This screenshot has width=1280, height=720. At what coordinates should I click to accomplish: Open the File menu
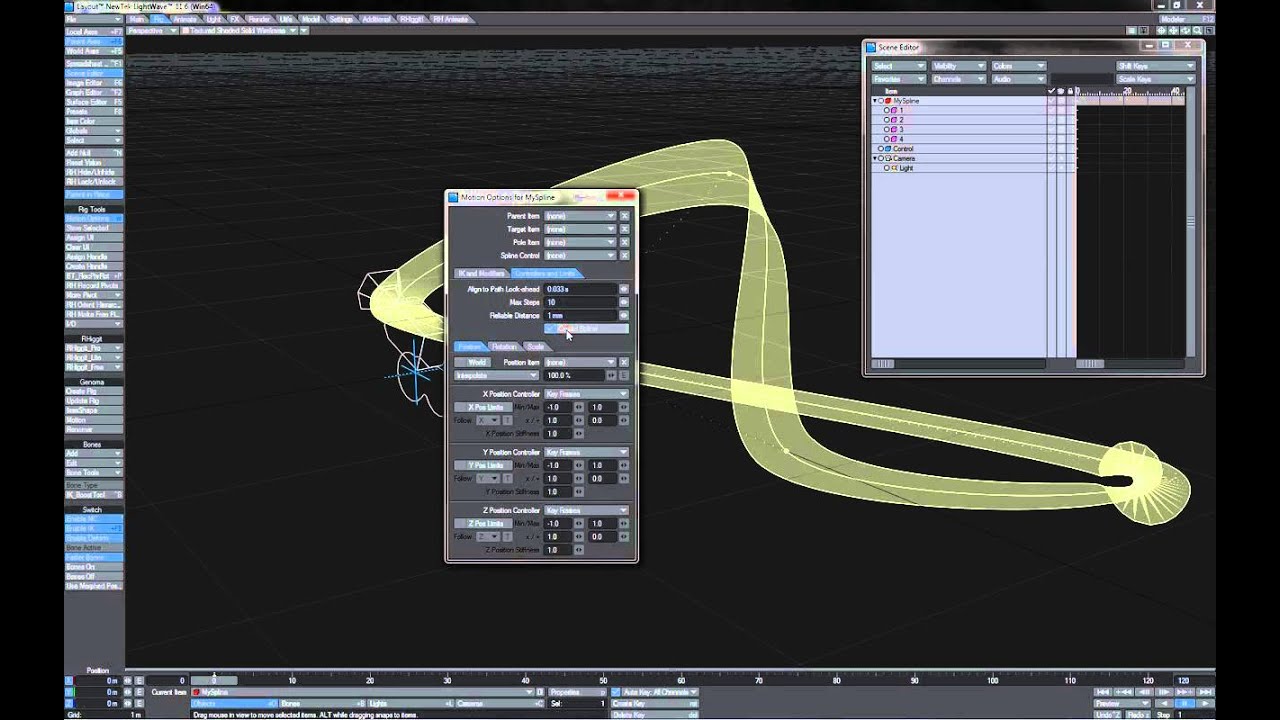coord(94,19)
